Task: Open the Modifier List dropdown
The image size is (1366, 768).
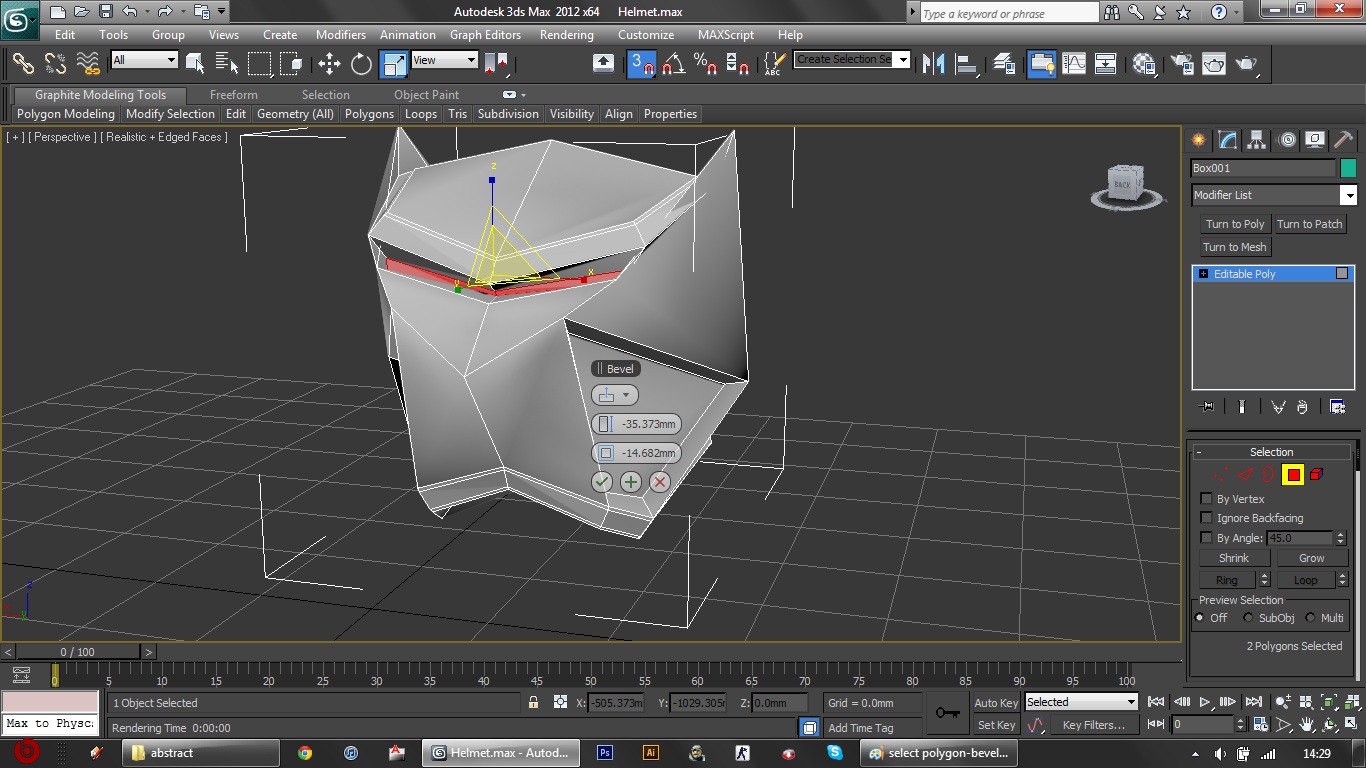Action: coord(1348,195)
